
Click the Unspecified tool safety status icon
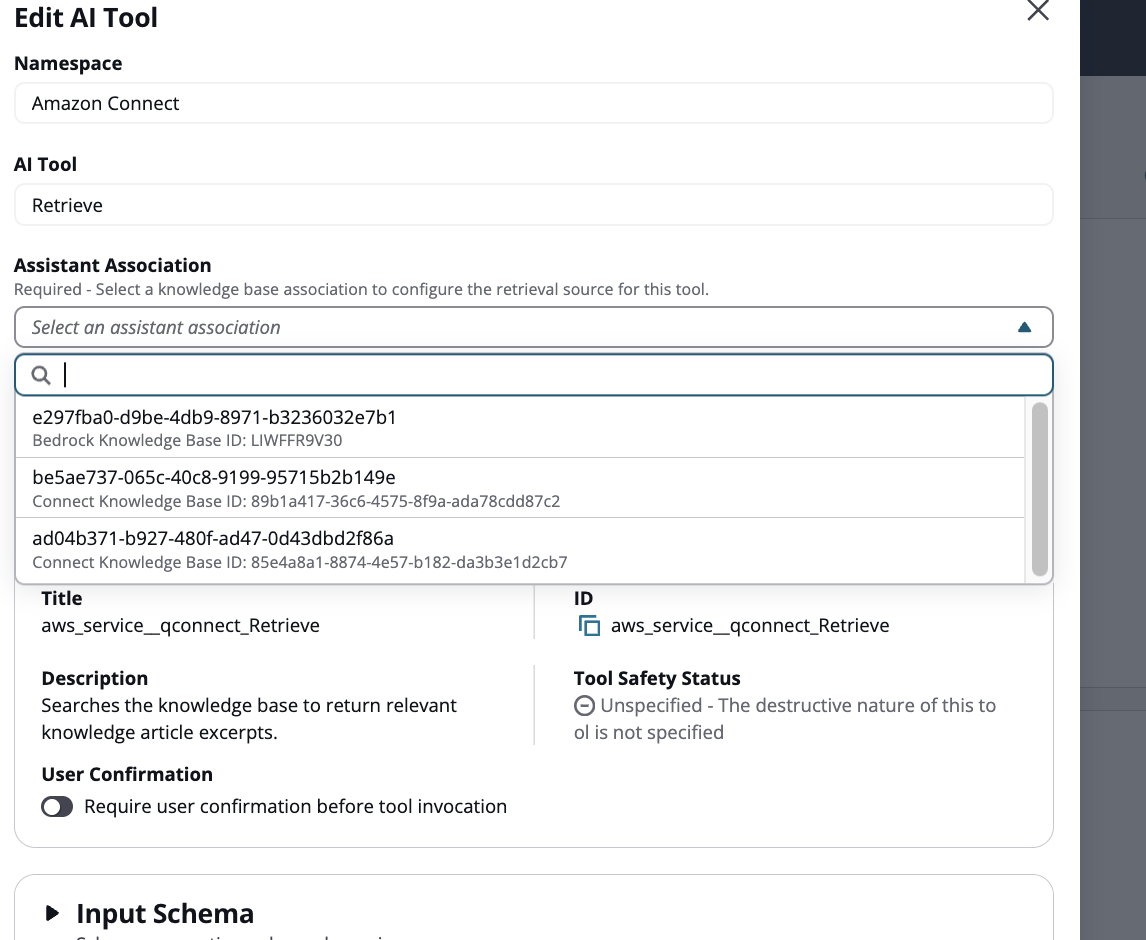(584, 706)
